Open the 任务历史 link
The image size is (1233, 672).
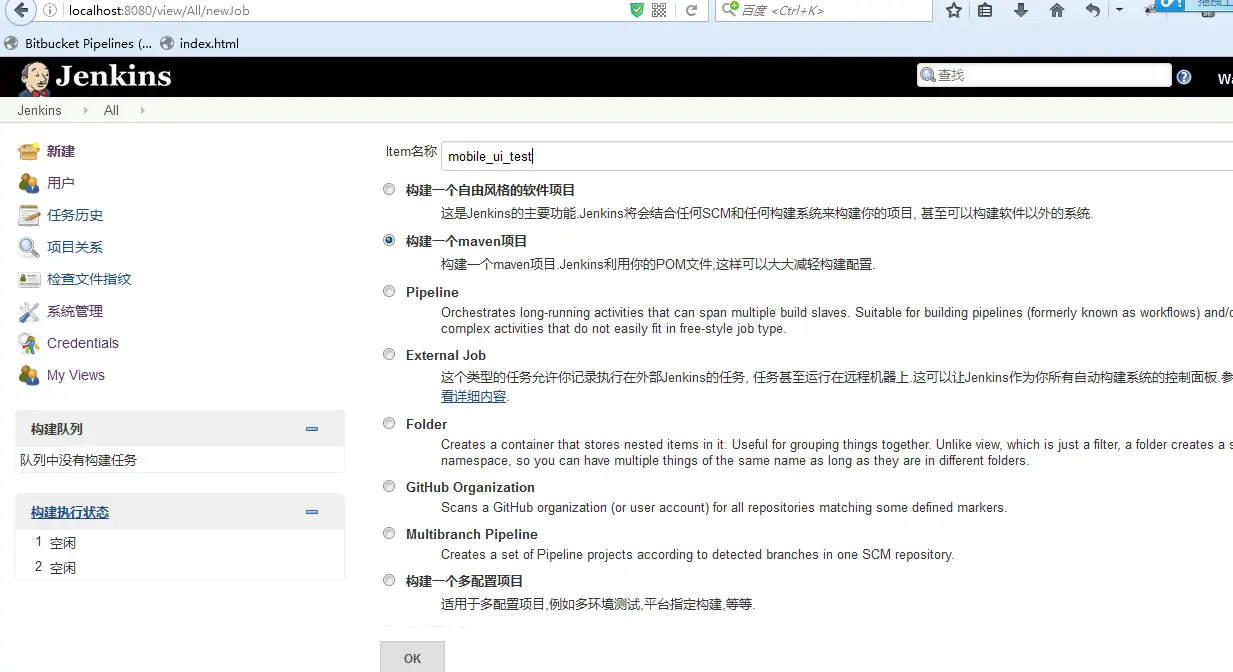tap(75, 215)
